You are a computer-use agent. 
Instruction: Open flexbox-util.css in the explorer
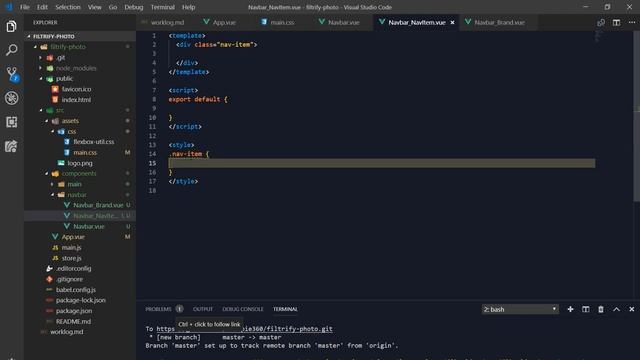click(x=94, y=142)
